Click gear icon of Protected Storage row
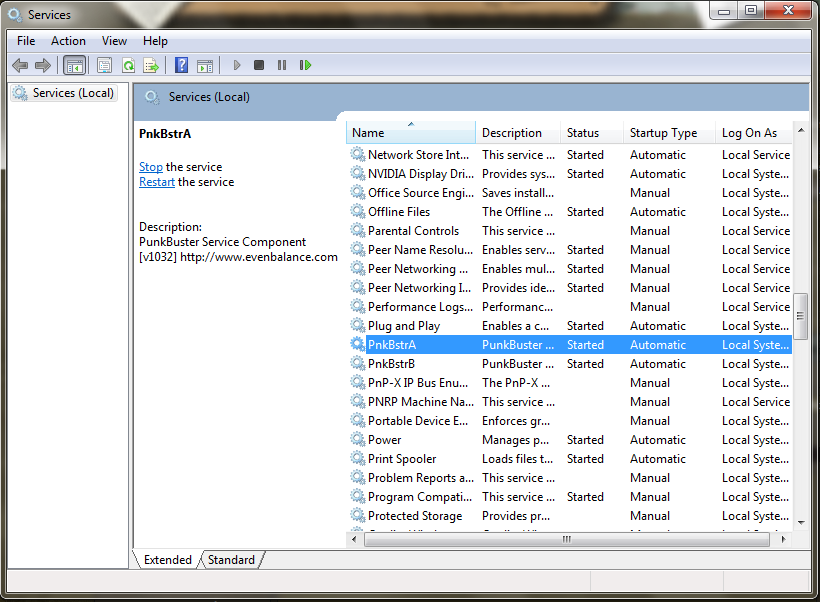This screenshot has height=602, width=820. click(x=358, y=515)
